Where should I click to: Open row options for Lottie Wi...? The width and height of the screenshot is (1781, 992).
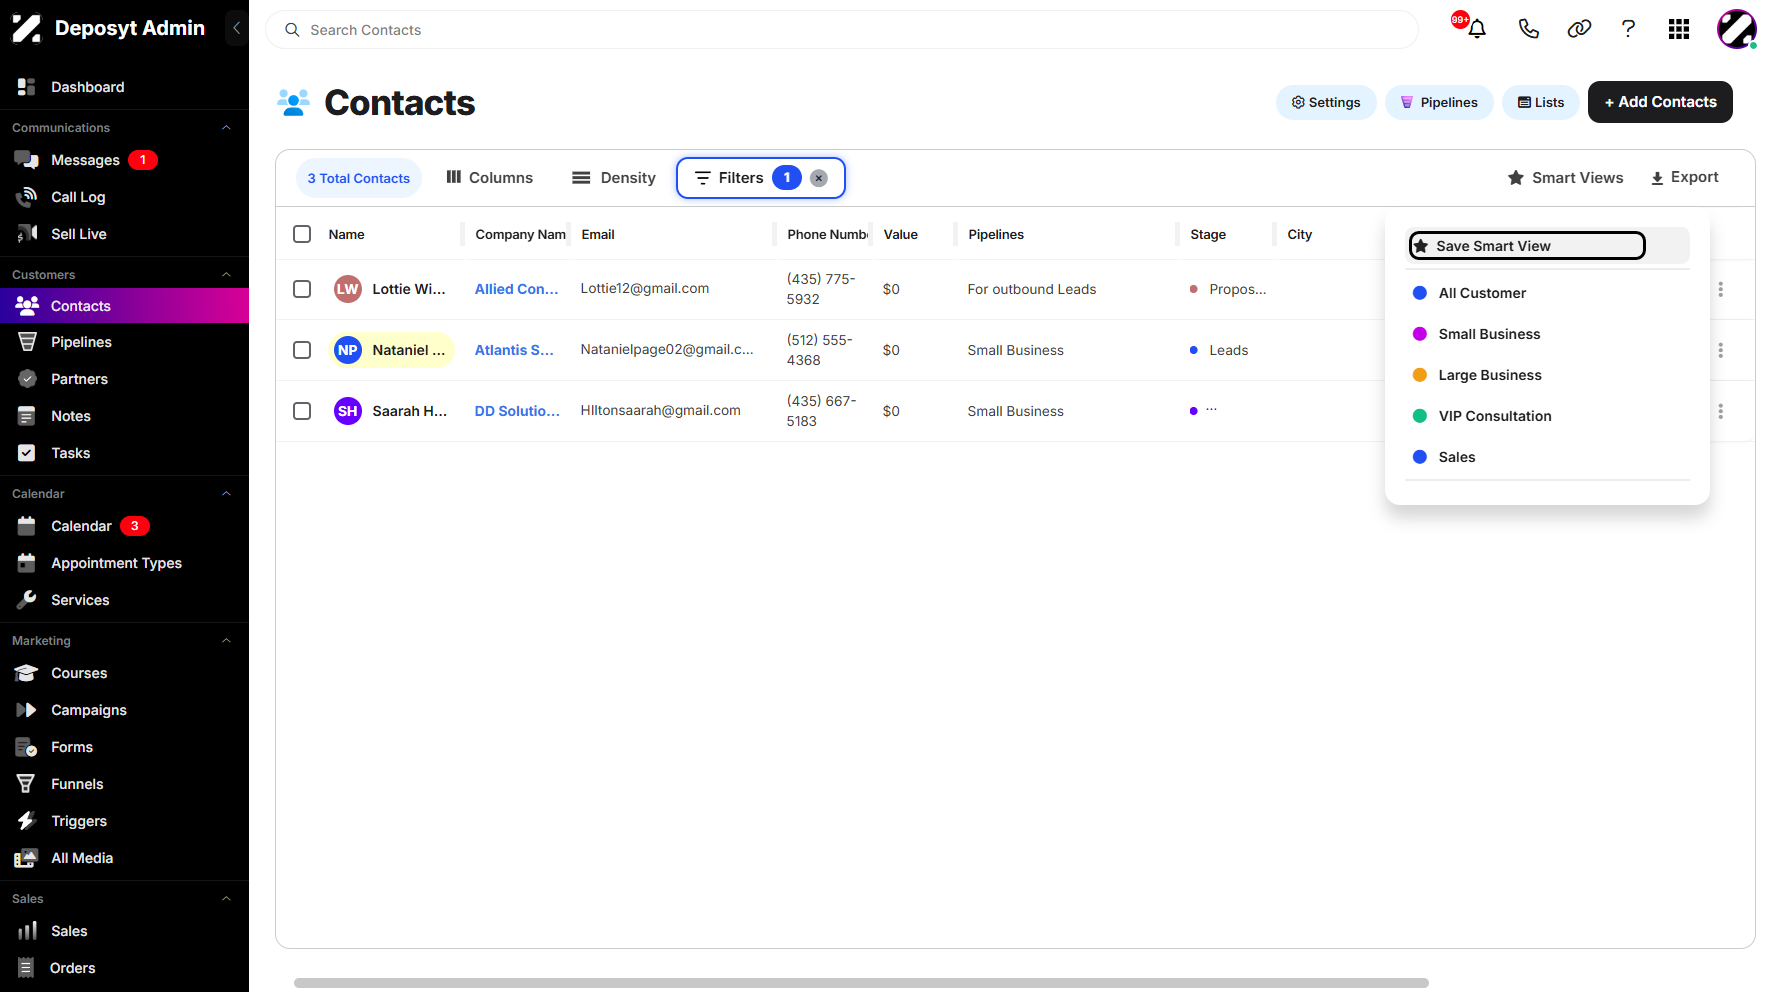[1720, 289]
